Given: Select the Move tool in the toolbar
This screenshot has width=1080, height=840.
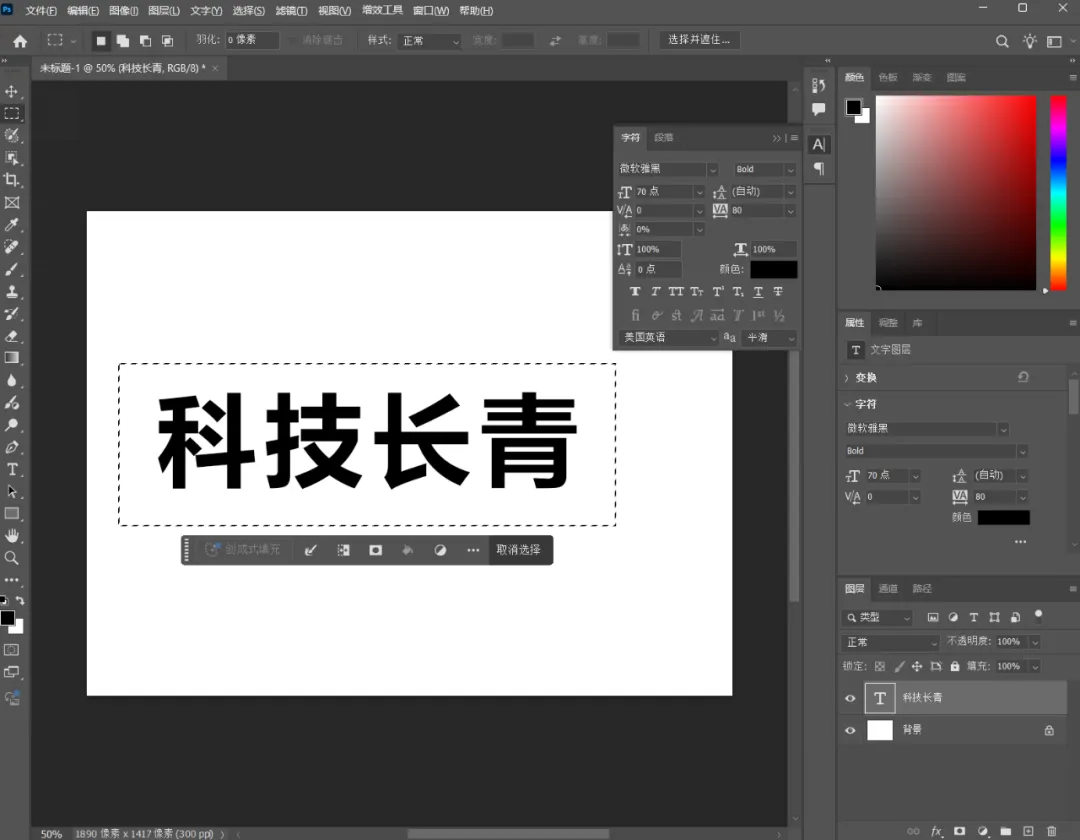Looking at the screenshot, I should tap(13, 90).
